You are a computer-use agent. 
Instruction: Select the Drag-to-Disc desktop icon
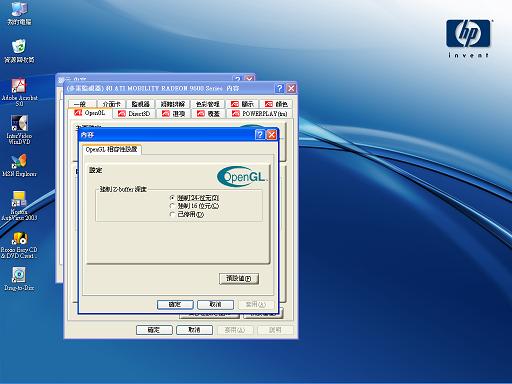(19, 279)
